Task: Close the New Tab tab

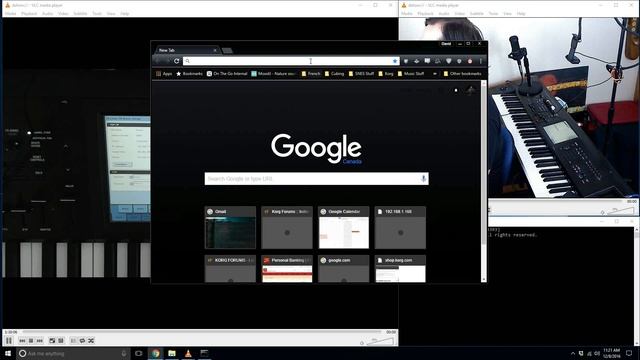Action: tap(215, 50)
